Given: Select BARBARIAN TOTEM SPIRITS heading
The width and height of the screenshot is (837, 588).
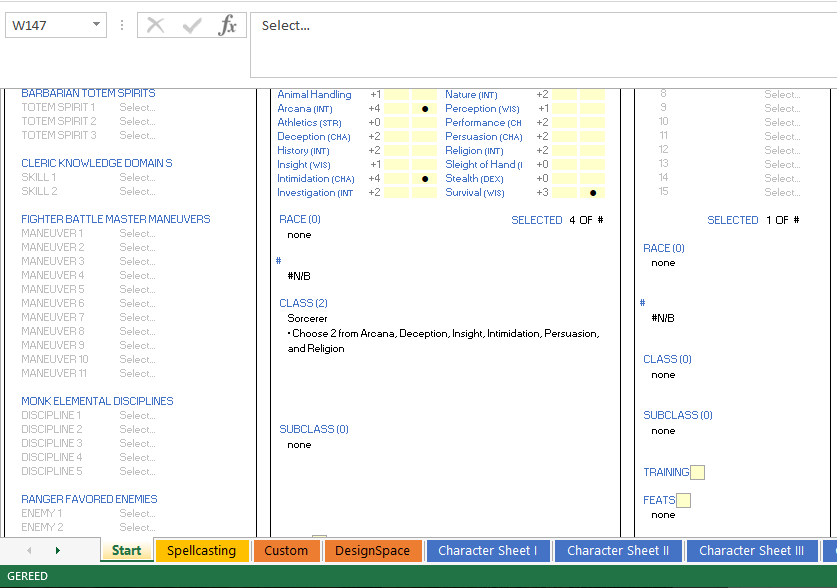Looking at the screenshot, I should point(88,93).
